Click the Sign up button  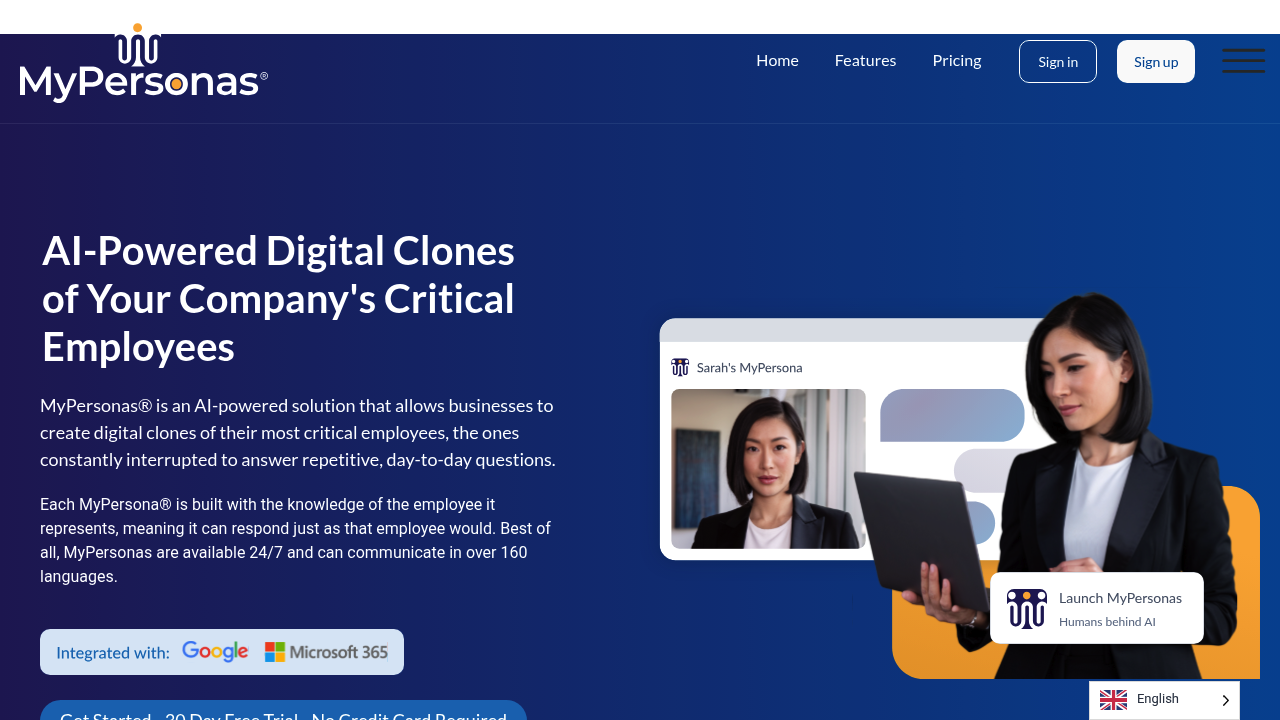(x=1156, y=62)
